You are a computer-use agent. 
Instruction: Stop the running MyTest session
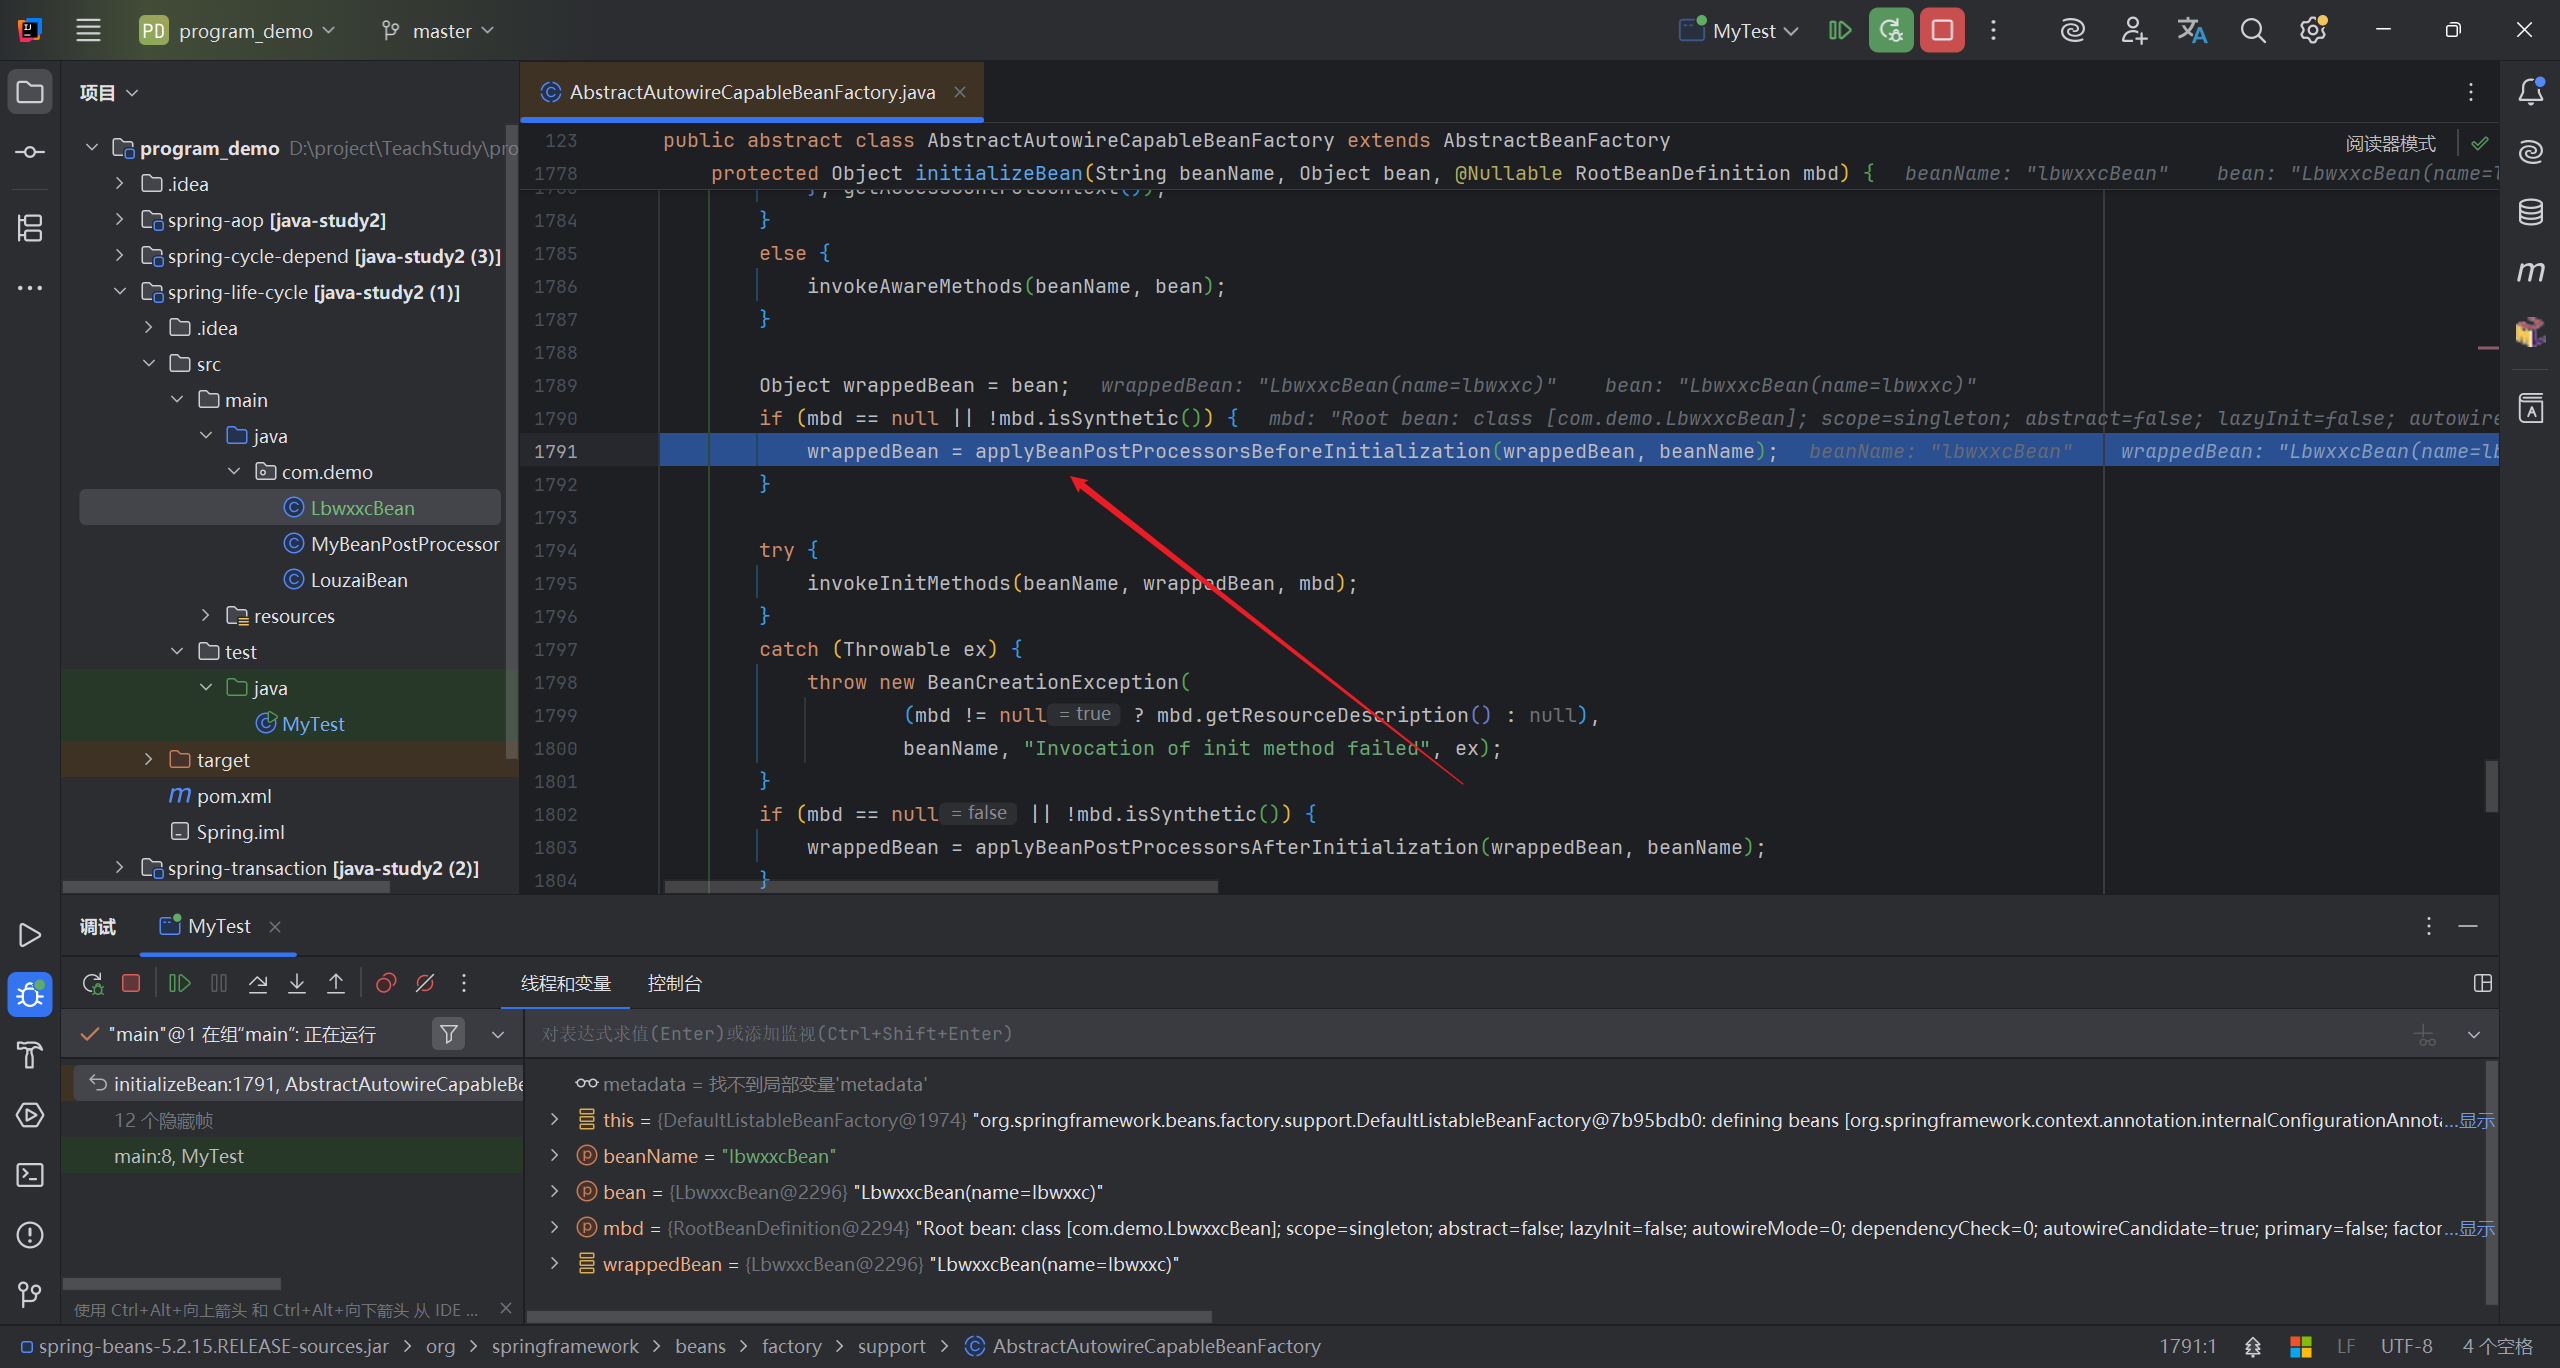[1941, 31]
